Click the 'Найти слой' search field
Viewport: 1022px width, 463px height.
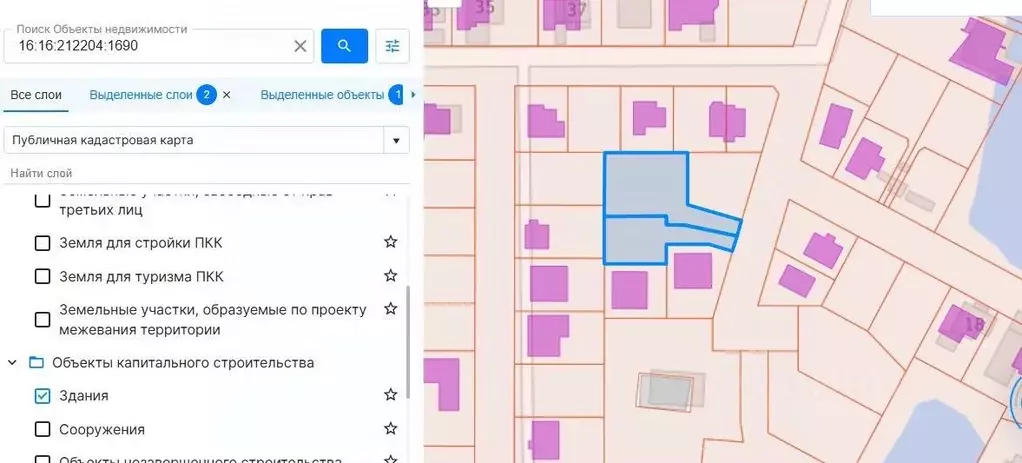pyautogui.click(x=200, y=173)
